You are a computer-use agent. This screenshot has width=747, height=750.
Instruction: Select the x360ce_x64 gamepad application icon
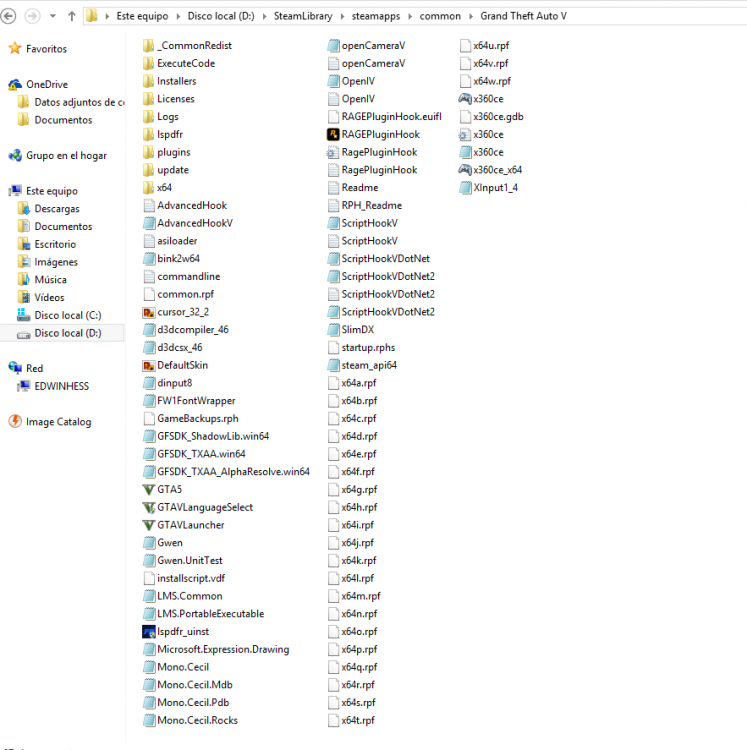tap(465, 170)
